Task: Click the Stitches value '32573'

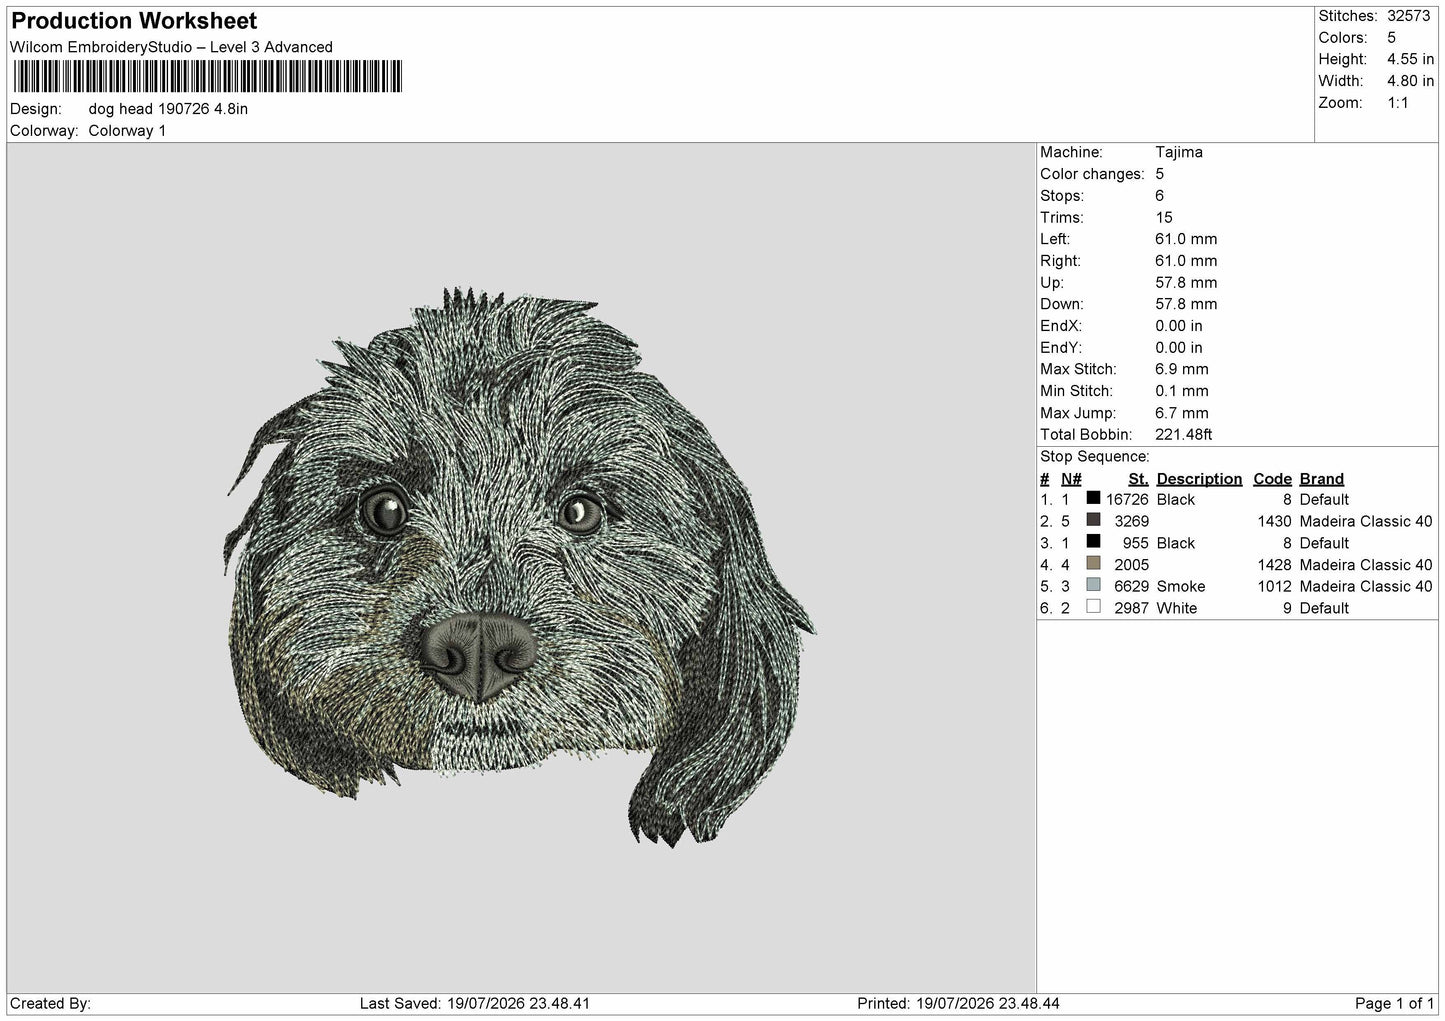Action: [1410, 16]
